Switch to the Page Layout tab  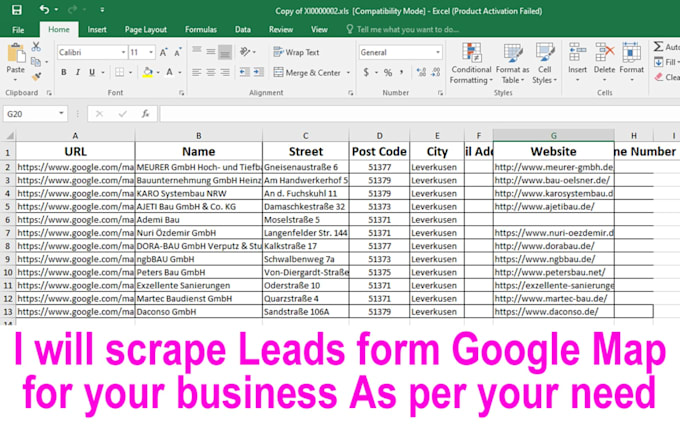[x=146, y=29]
